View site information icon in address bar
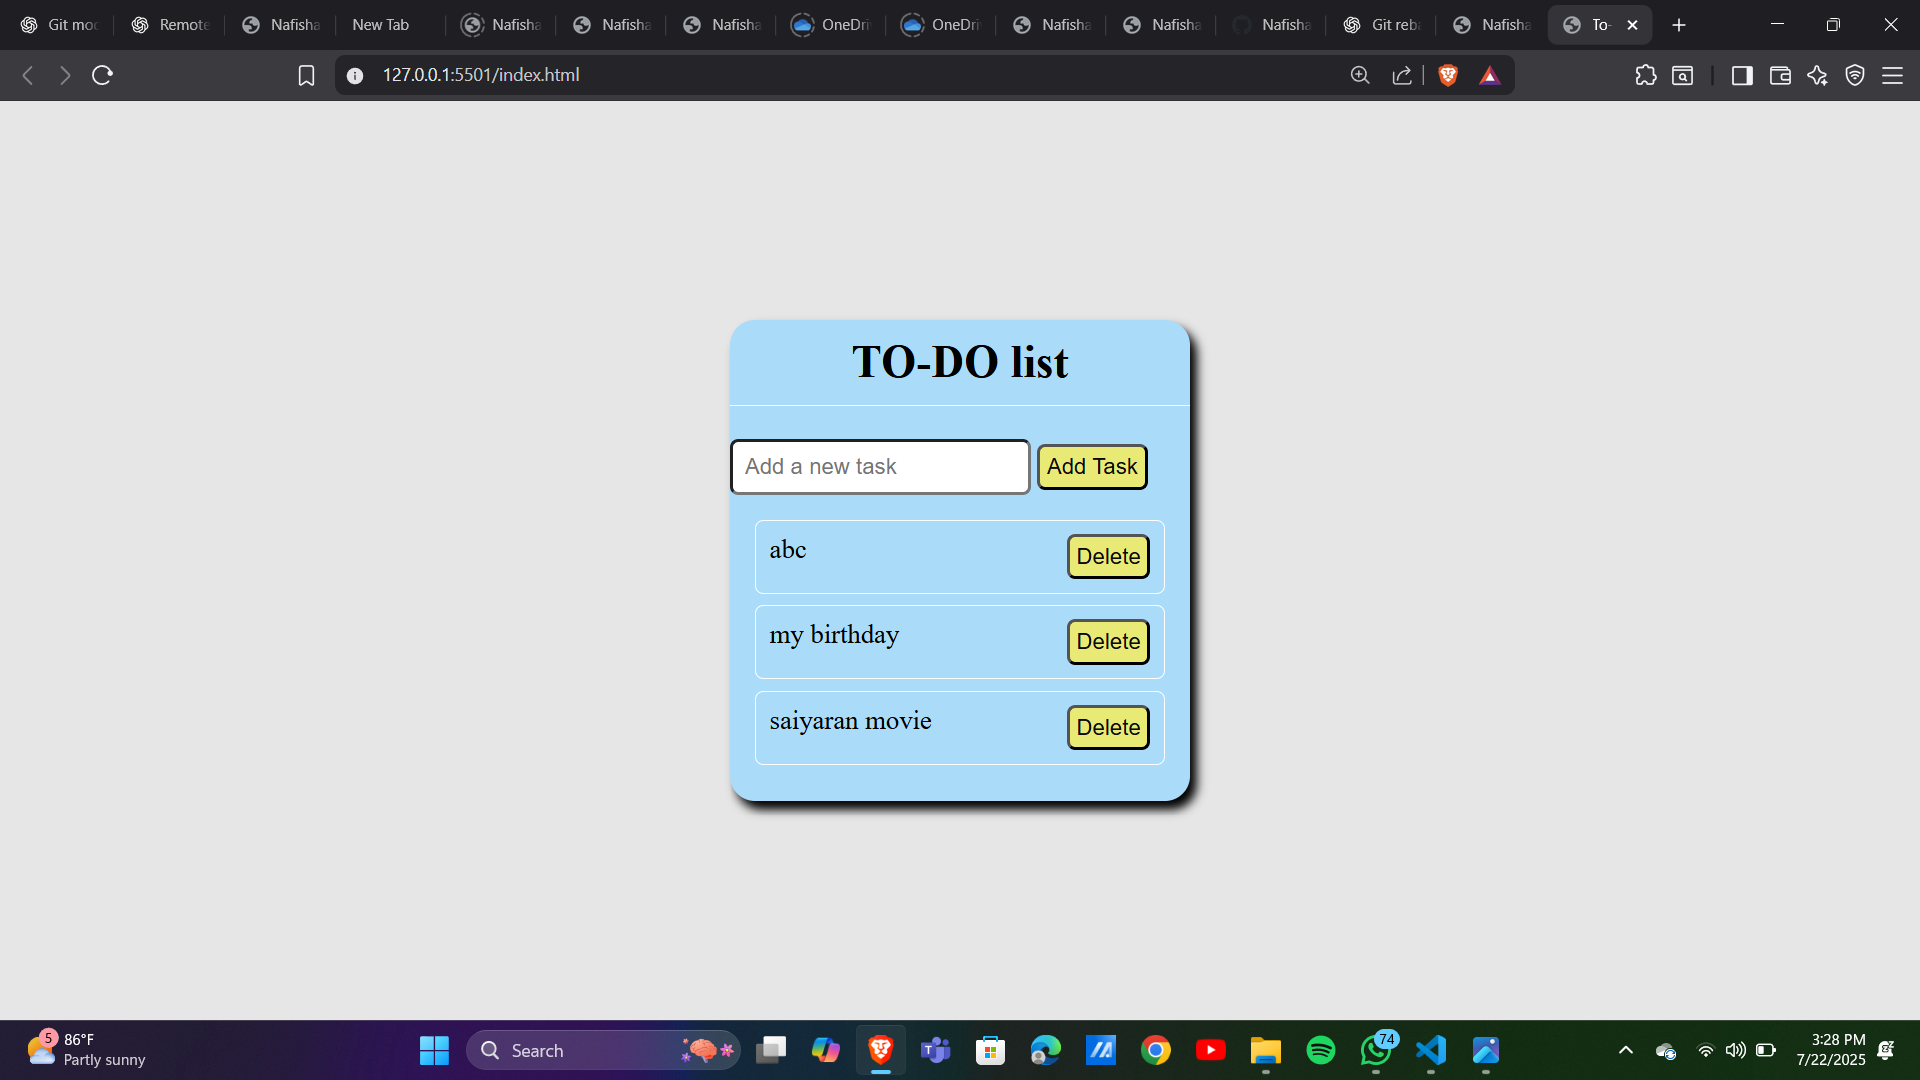 355,75
